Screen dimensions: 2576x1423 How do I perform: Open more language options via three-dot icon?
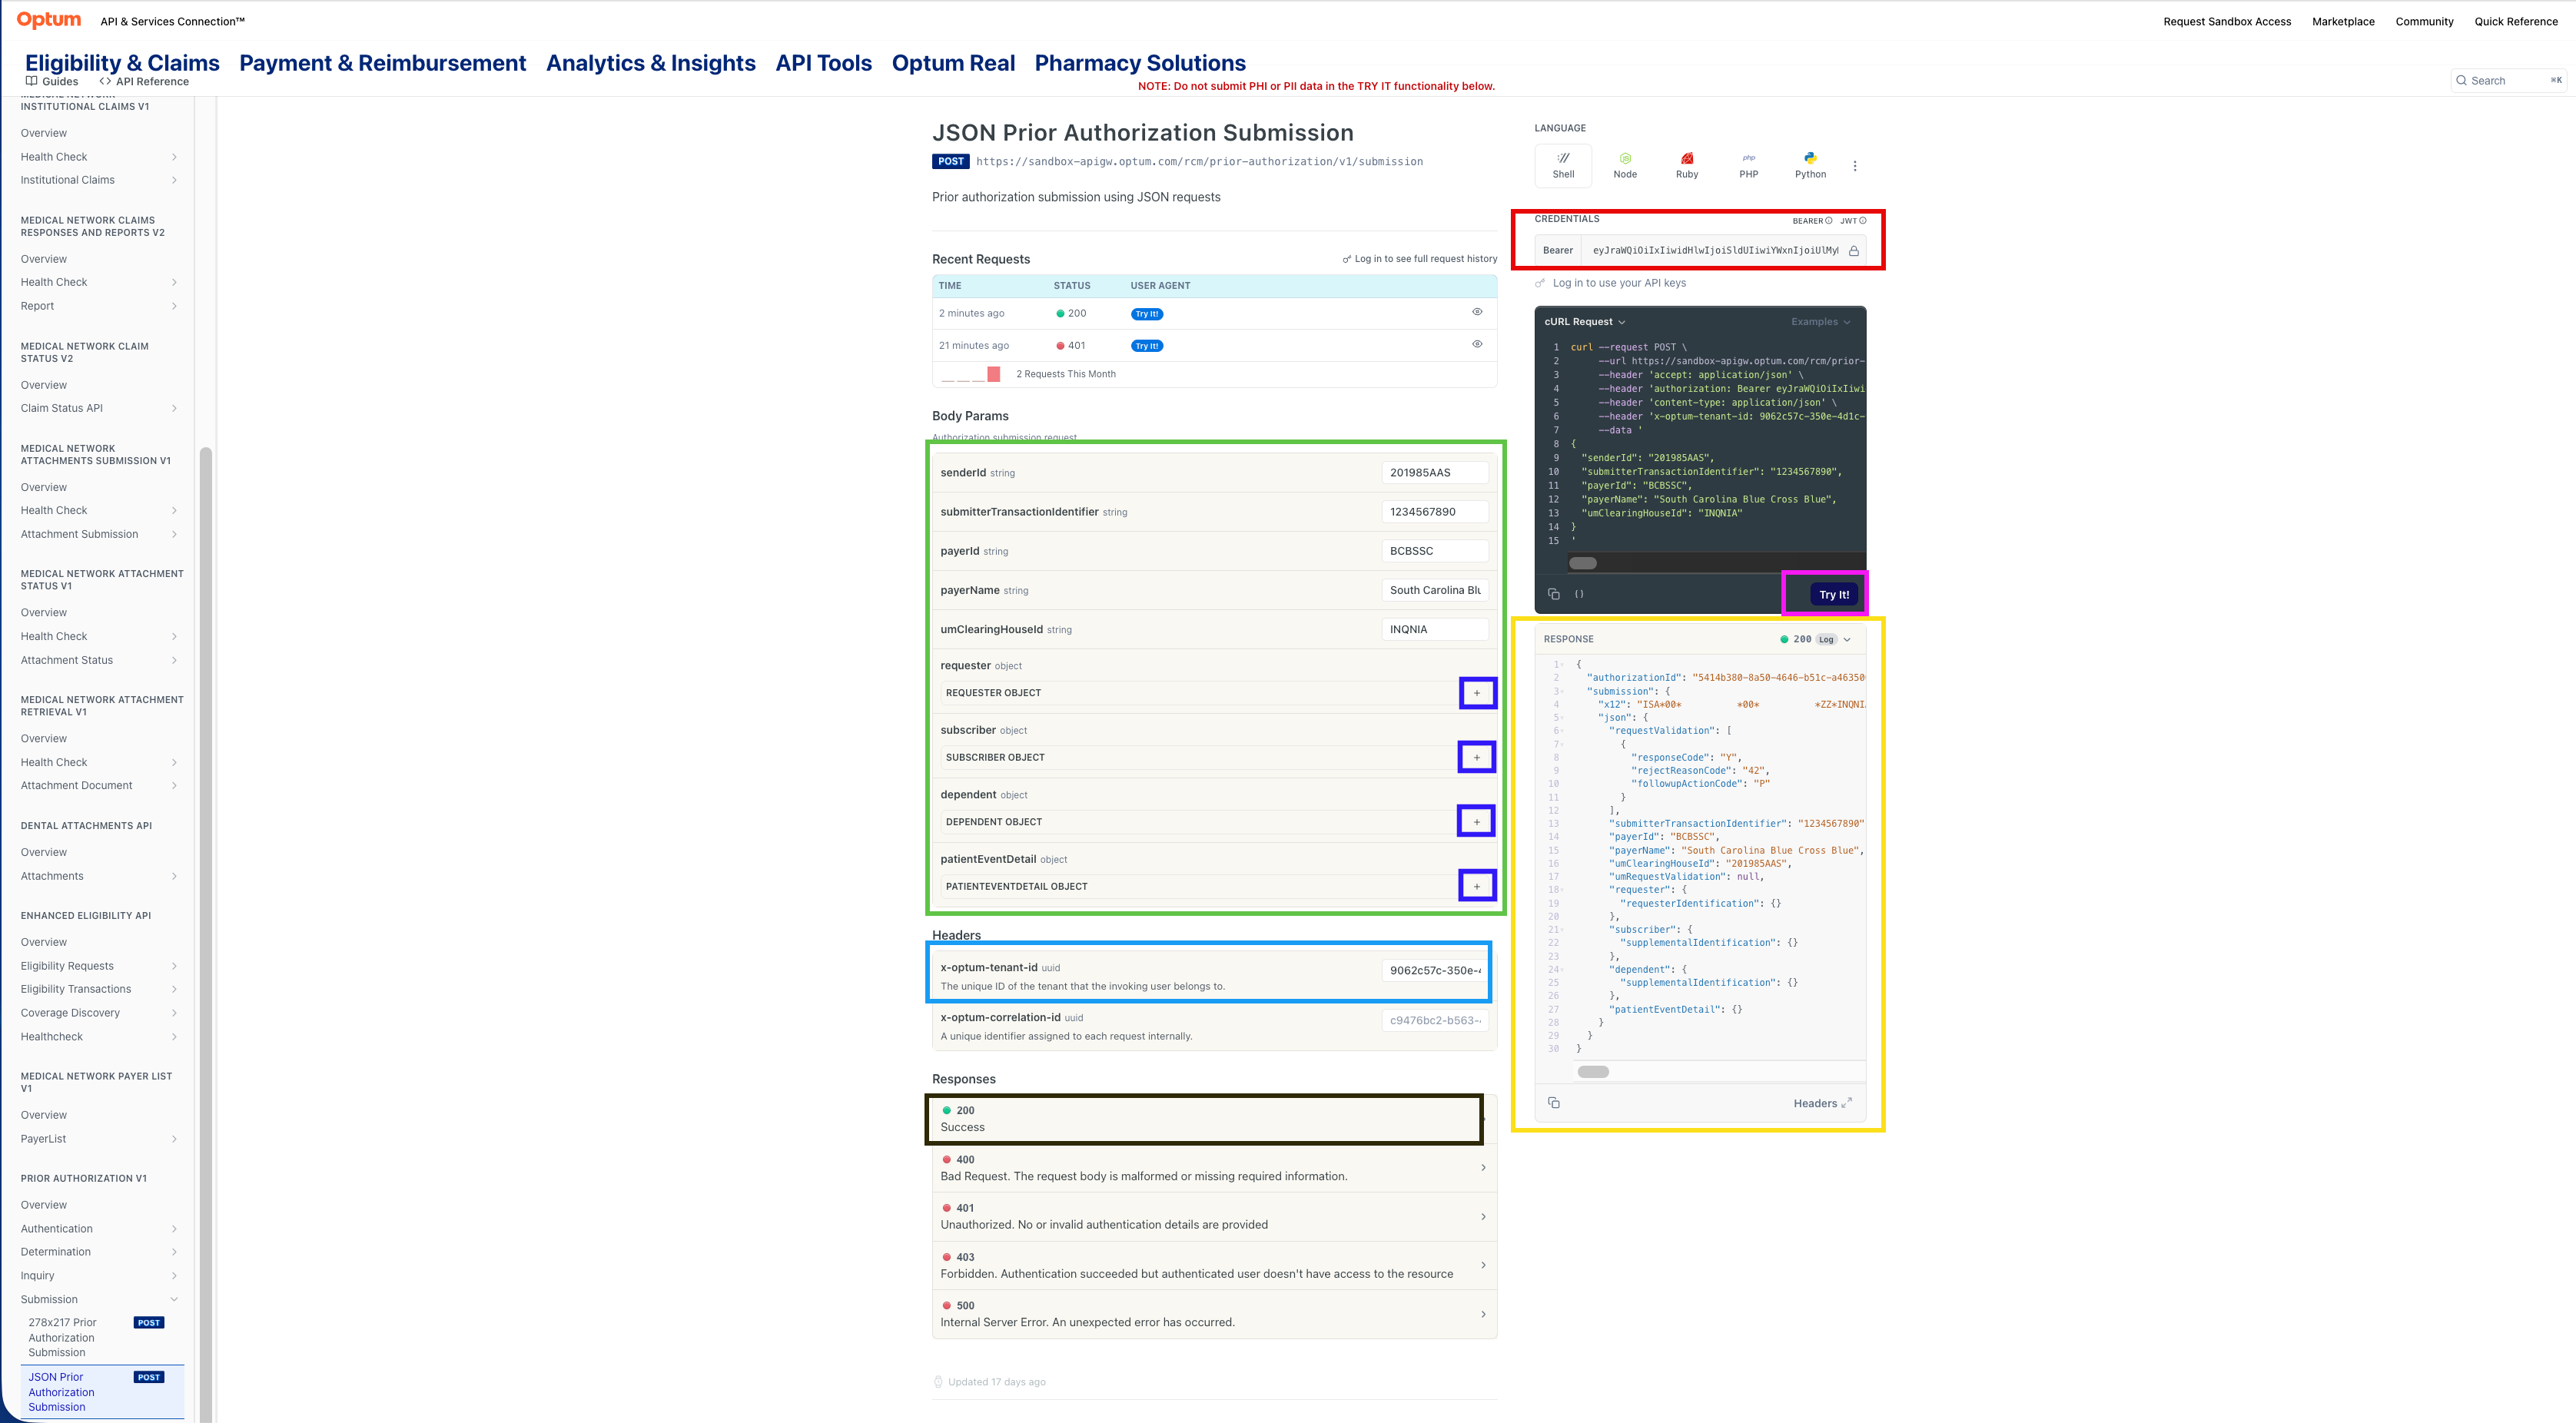pos(1856,165)
